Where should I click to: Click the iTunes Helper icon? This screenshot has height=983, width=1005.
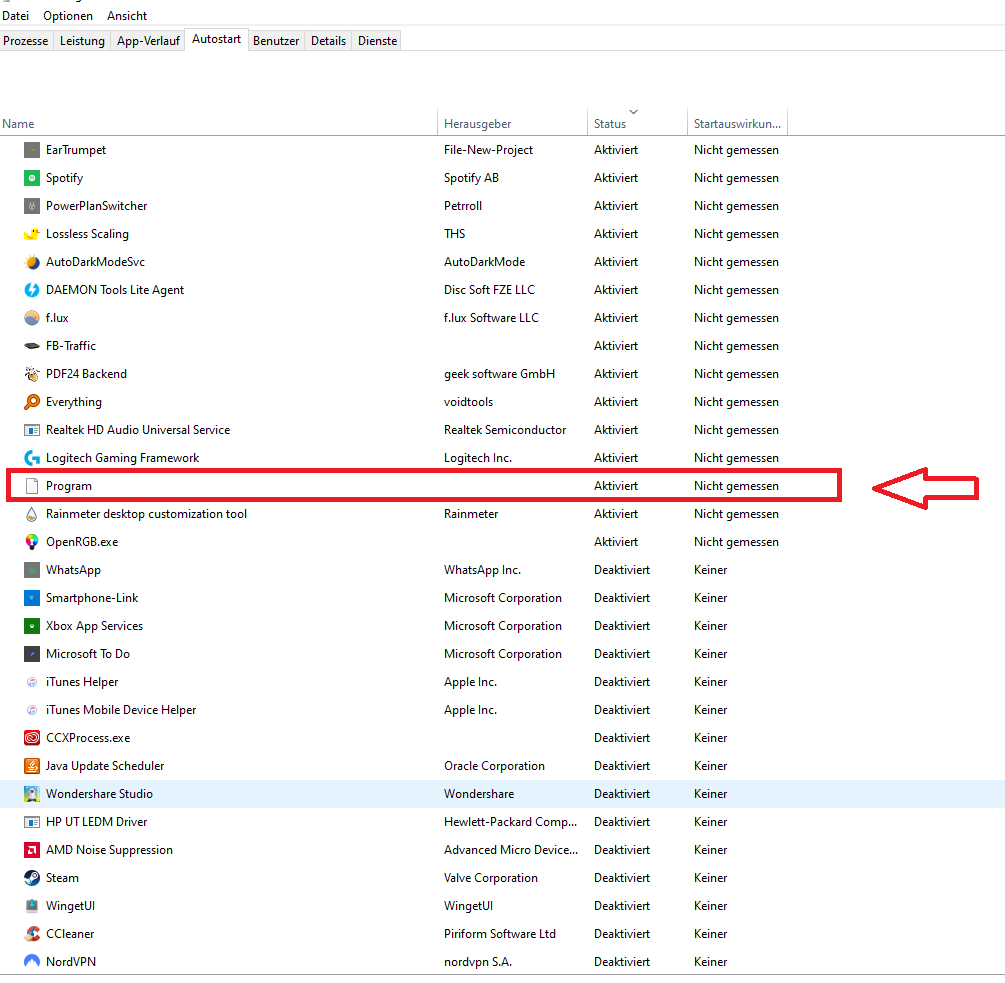click(x=31, y=682)
